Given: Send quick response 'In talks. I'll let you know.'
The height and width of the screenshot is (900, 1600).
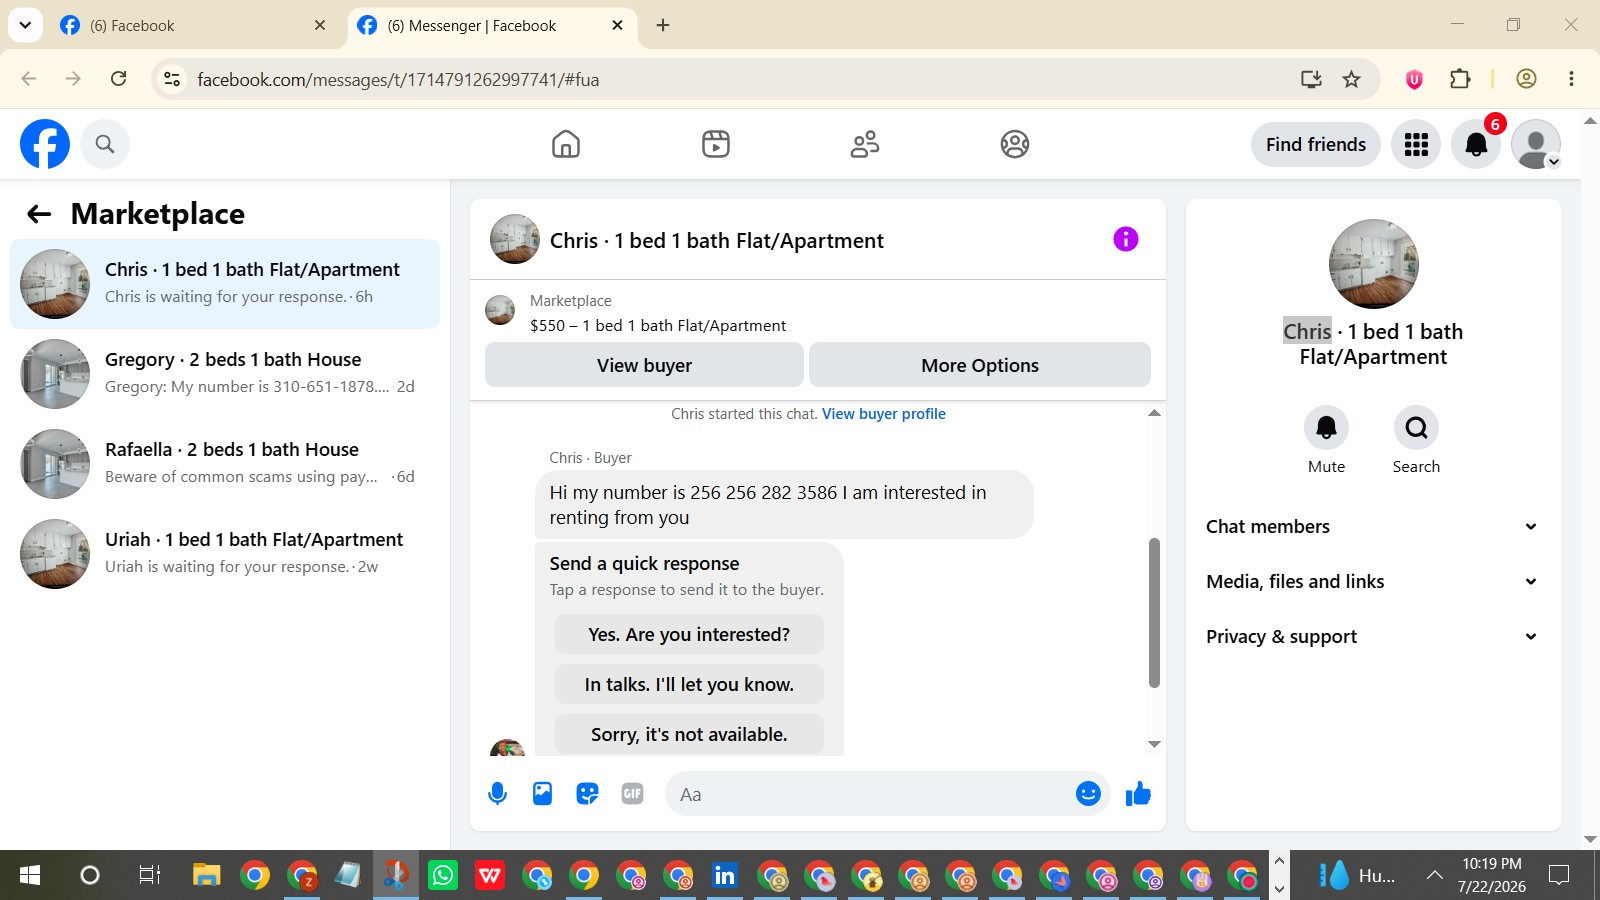Looking at the screenshot, I should click(x=689, y=685).
